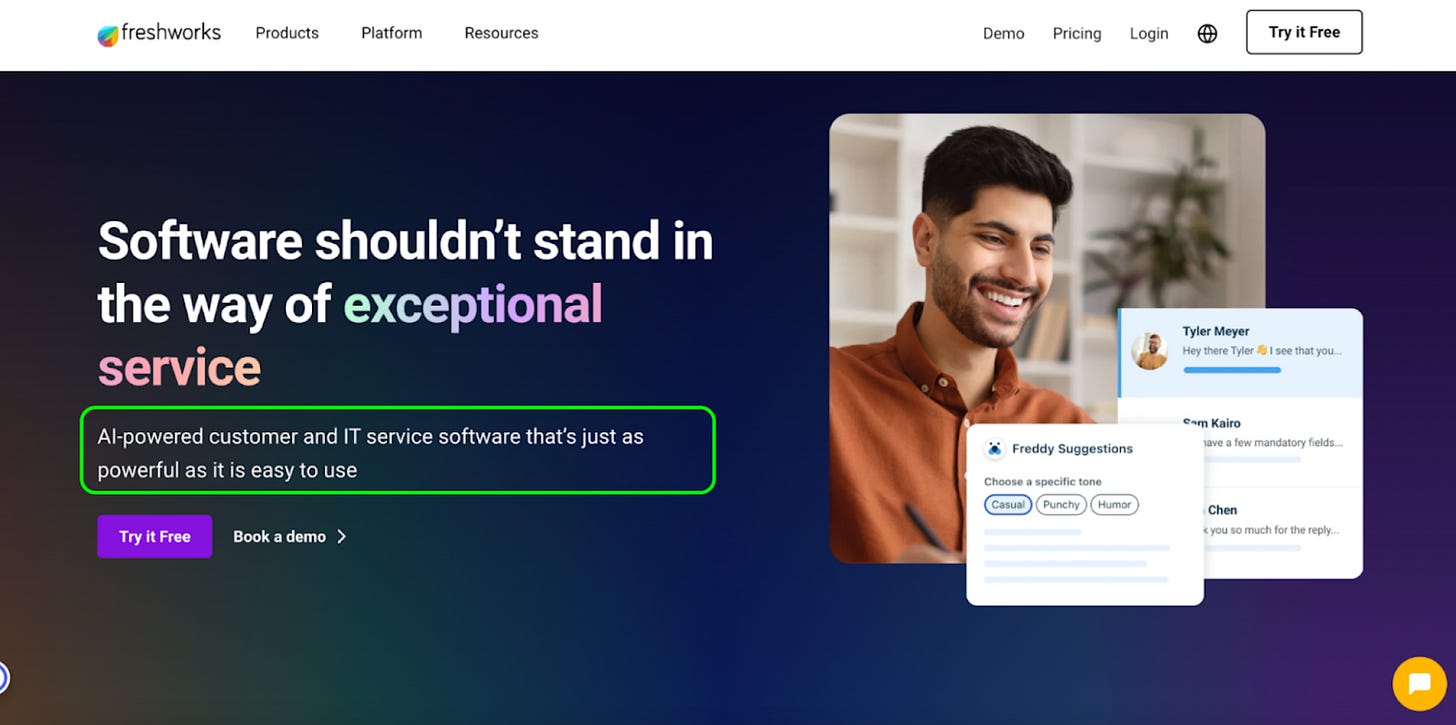Select the Humor tone chip
This screenshot has height=725, width=1456.
pyautogui.click(x=1114, y=505)
